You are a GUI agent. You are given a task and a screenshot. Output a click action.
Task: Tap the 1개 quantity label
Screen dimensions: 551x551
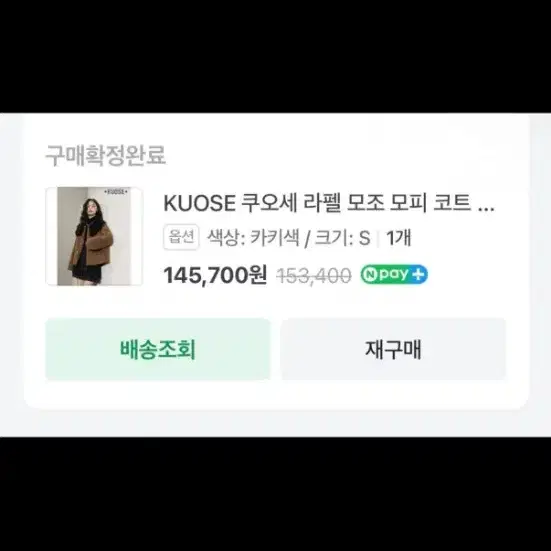398,238
